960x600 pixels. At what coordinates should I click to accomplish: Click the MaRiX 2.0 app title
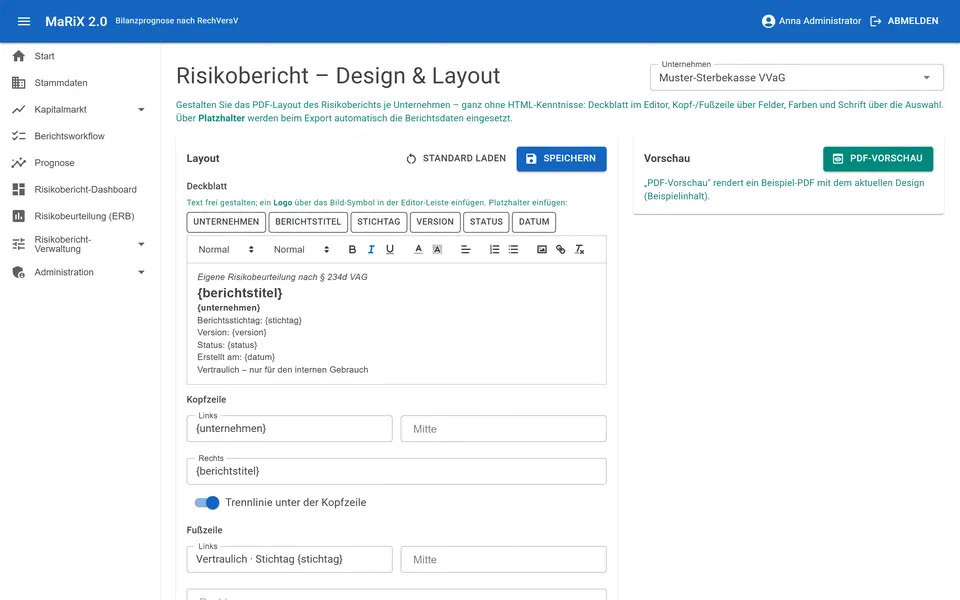coord(76,21)
